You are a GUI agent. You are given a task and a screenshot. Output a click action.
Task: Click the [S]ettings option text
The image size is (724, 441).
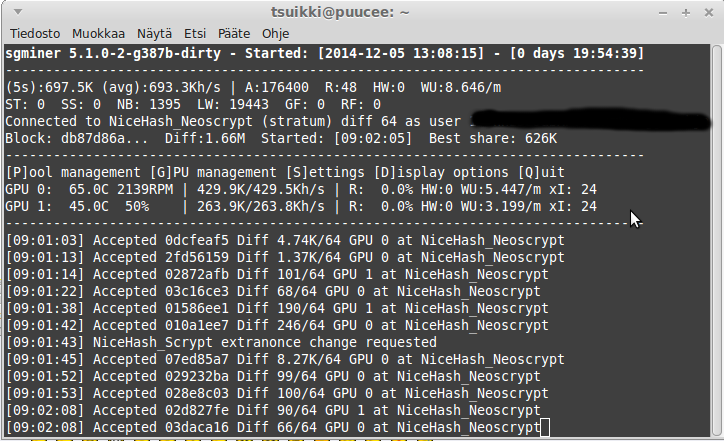325,172
